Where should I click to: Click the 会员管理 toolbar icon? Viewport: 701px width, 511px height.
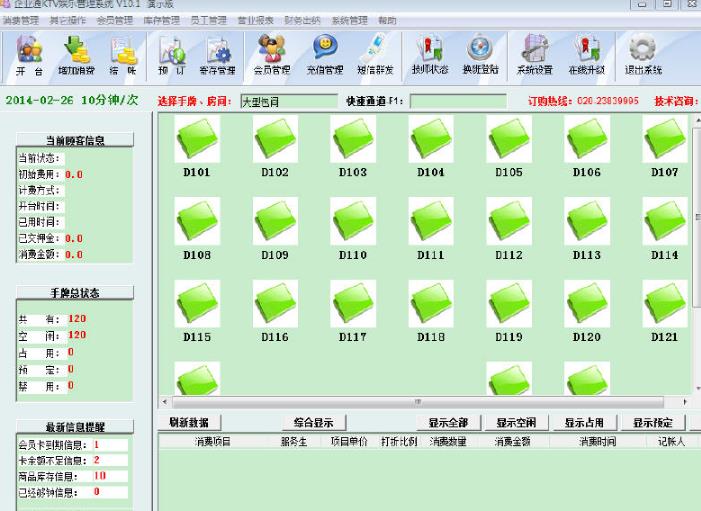pos(272,55)
